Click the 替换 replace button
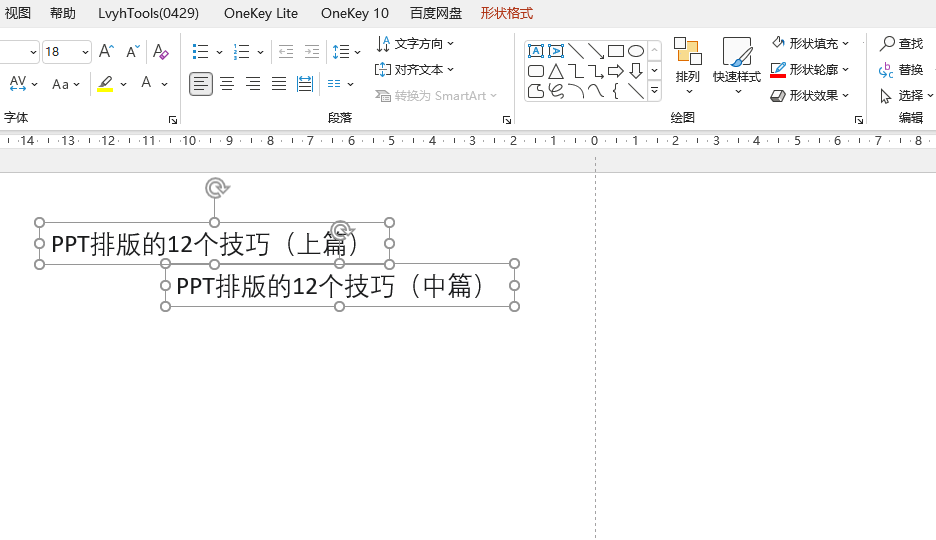Image resolution: width=936 pixels, height=540 pixels. pos(901,70)
